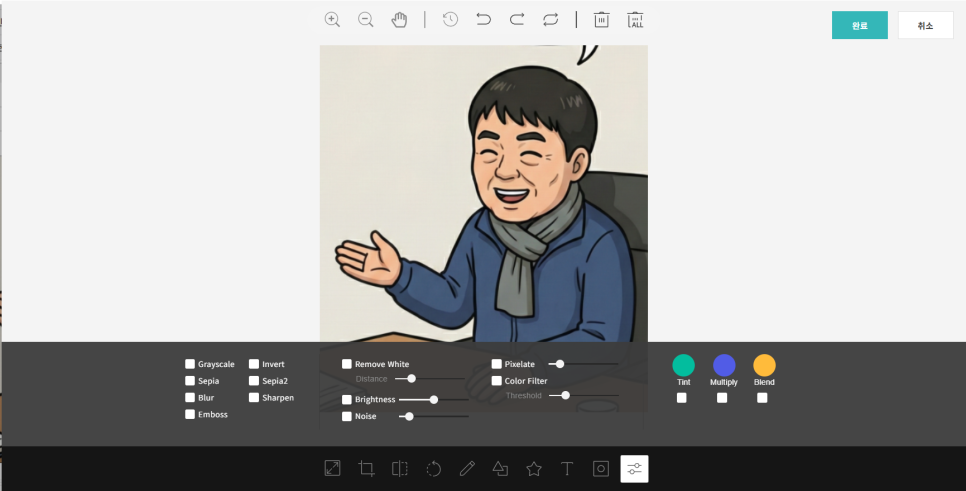Delete all objects with trash ALL icon

[x=635, y=19]
